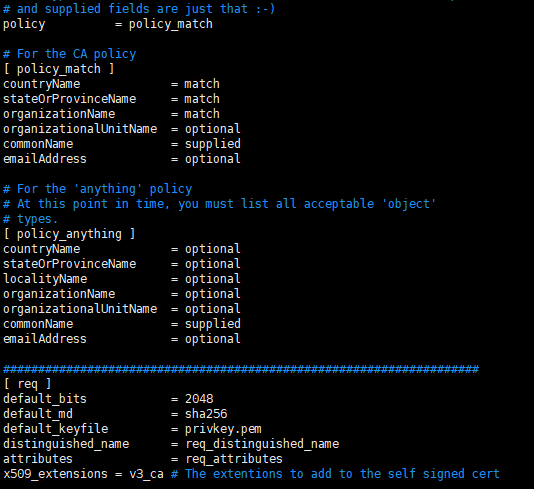The width and height of the screenshot is (534, 489).
Task: Click the sha256 value of default_md
Action: [206, 414]
